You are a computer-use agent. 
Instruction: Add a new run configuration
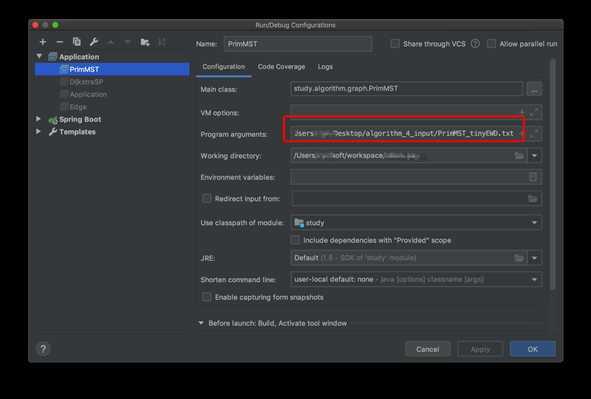[43, 42]
